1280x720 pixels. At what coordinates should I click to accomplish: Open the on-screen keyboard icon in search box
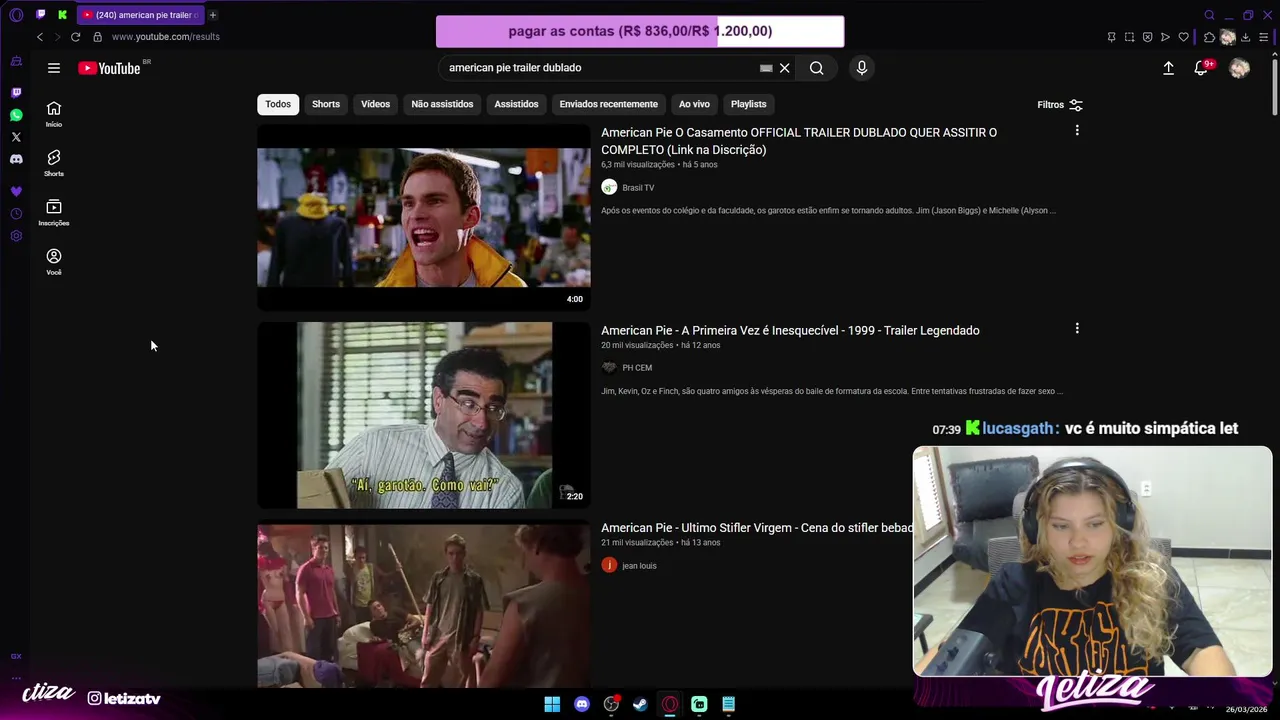pos(766,68)
